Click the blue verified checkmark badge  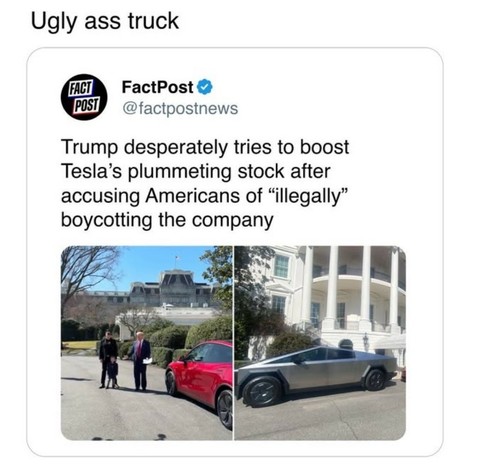click(205, 87)
